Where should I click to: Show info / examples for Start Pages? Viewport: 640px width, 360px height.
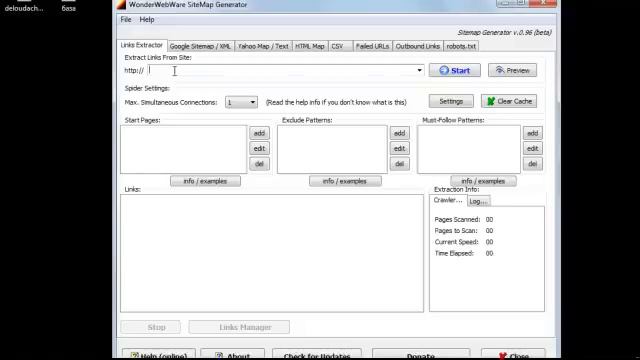[205, 181]
